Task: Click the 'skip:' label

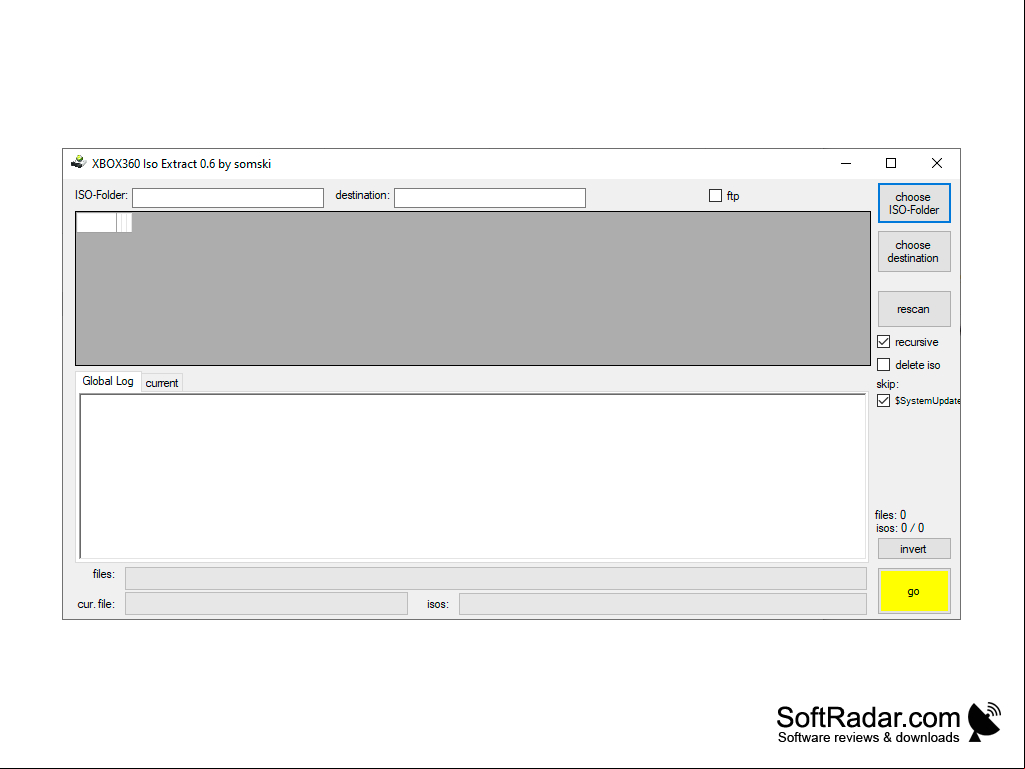Action: (x=887, y=384)
